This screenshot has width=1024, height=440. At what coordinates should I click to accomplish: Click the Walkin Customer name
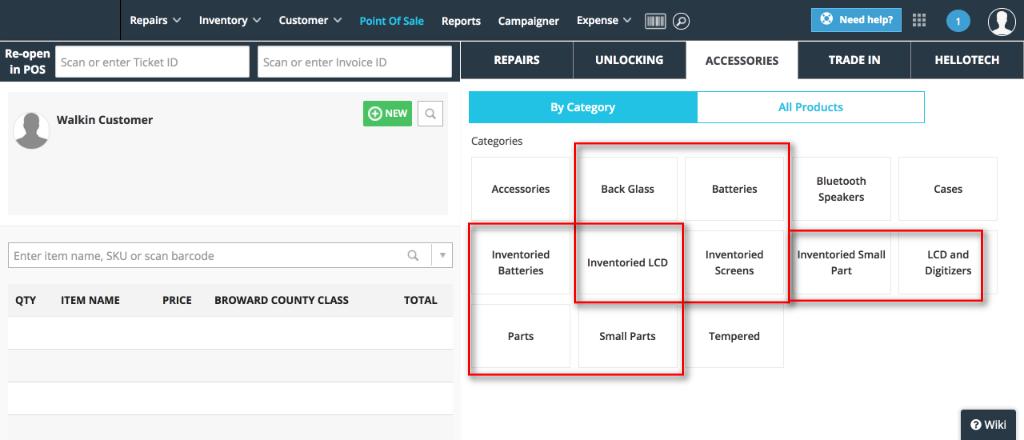click(104, 120)
